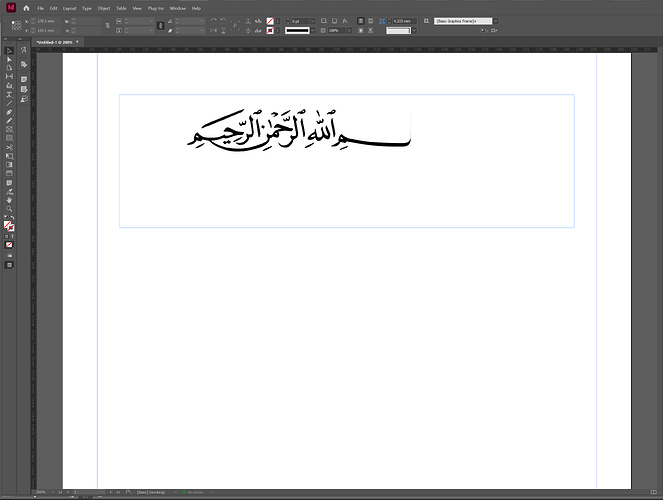Click the rotate 90° clockwise icon
The image size is (663, 500).
(x=214, y=21)
